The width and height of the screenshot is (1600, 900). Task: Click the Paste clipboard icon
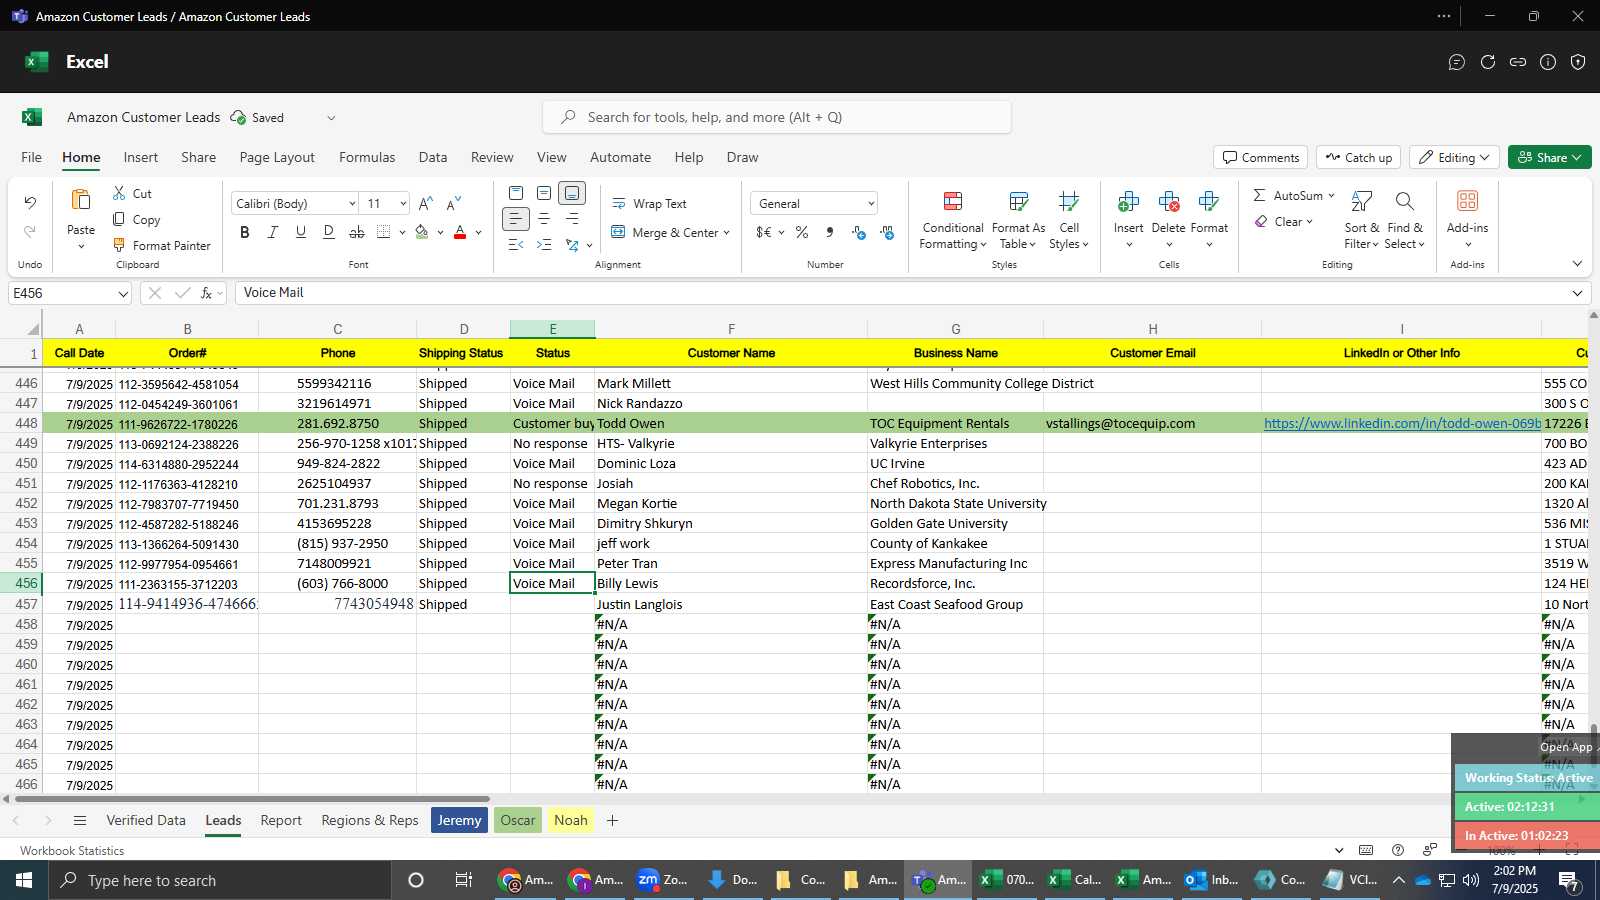tap(81, 200)
